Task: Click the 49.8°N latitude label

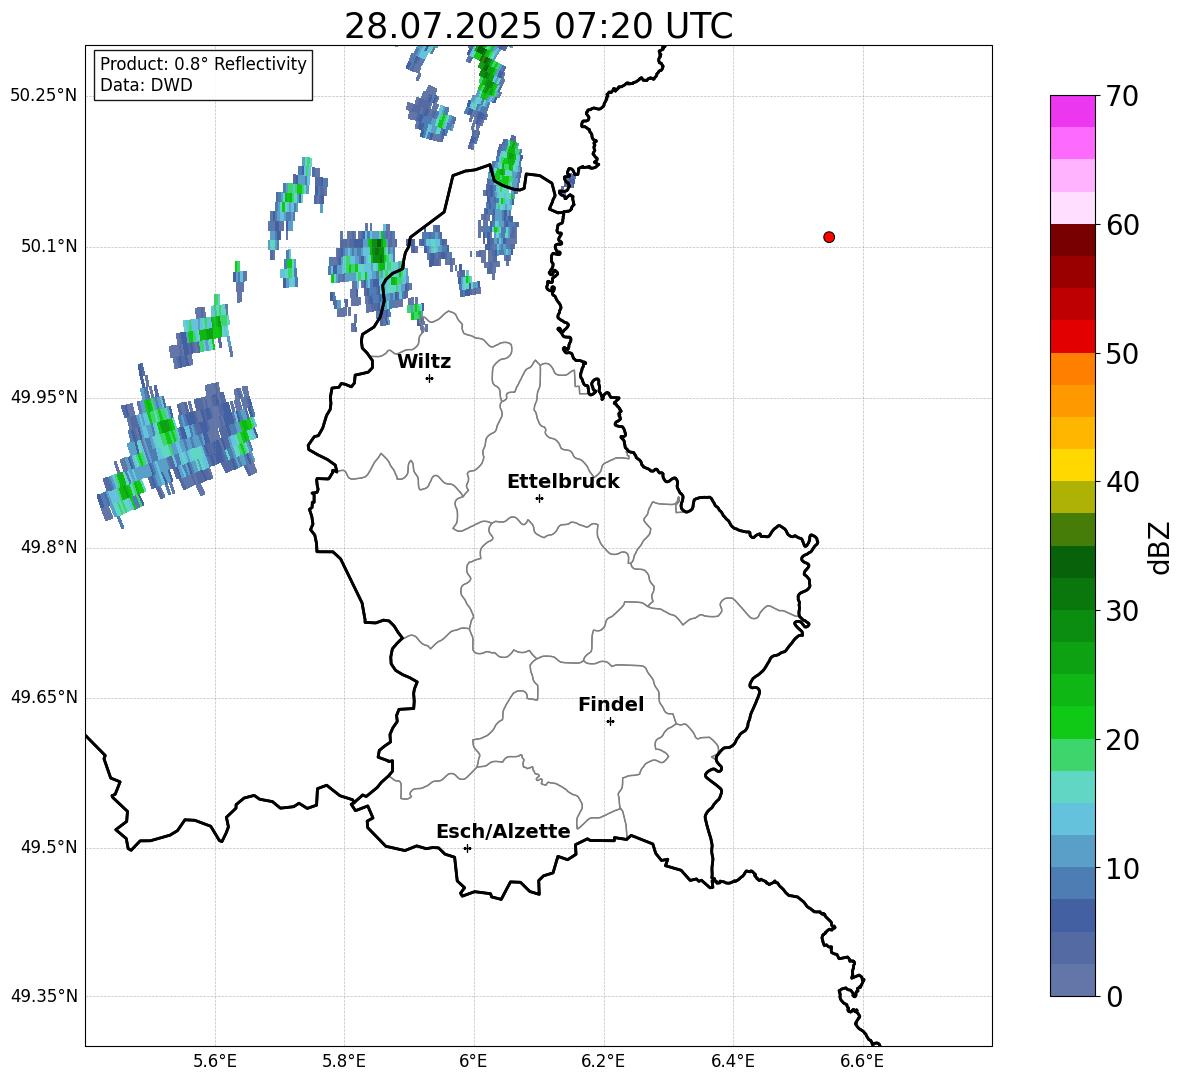Action: [x=49, y=547]
